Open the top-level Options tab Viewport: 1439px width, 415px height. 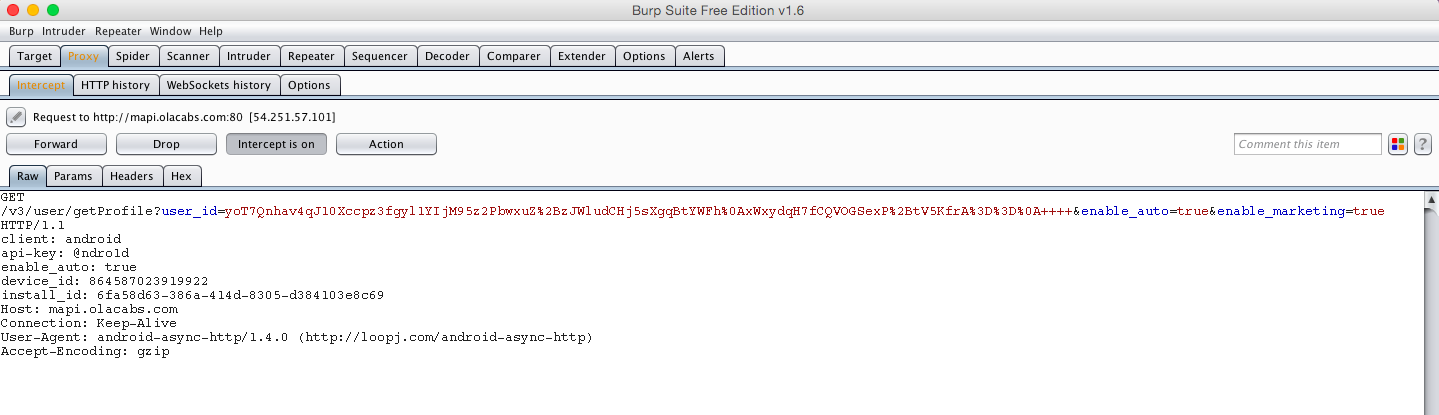pos(644,56)
